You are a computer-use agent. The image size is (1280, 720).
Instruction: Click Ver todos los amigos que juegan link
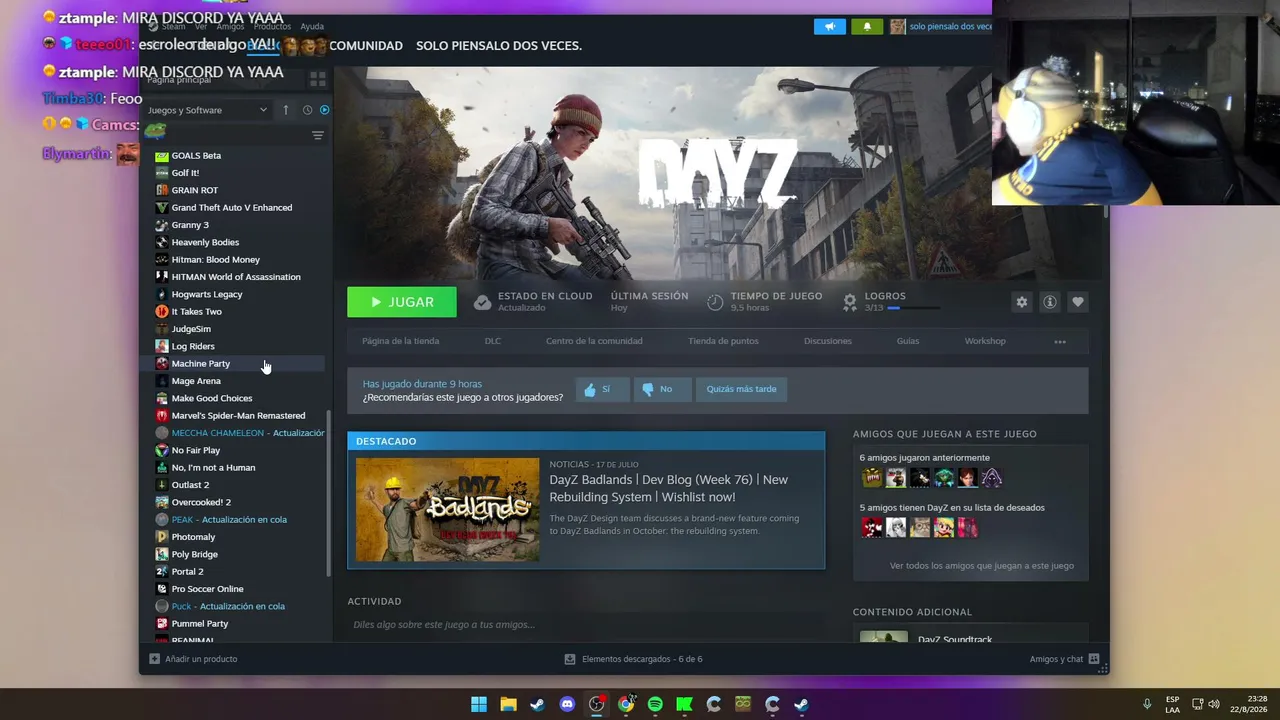click(x=982, y=566)
